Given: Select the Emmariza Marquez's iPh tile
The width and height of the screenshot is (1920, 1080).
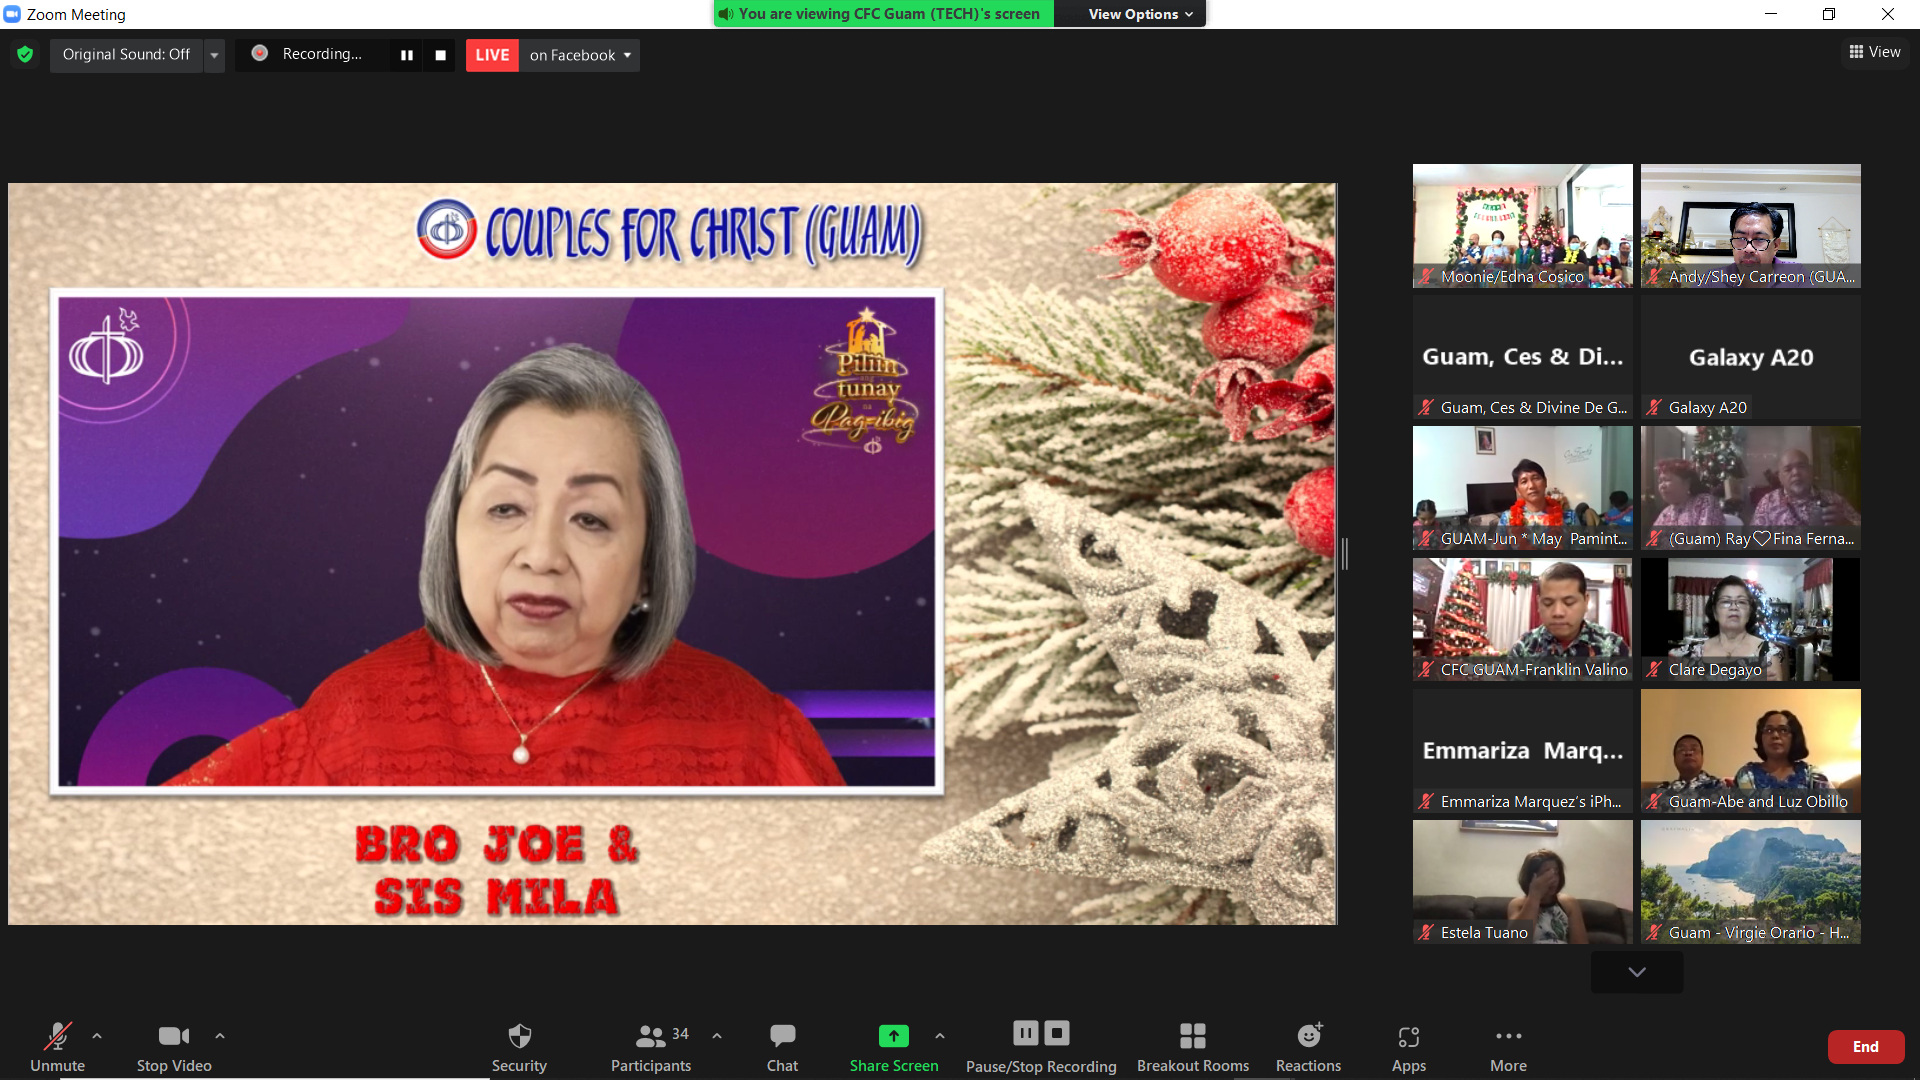Looking at the screenshot, I should click(x=1522, y=751).
